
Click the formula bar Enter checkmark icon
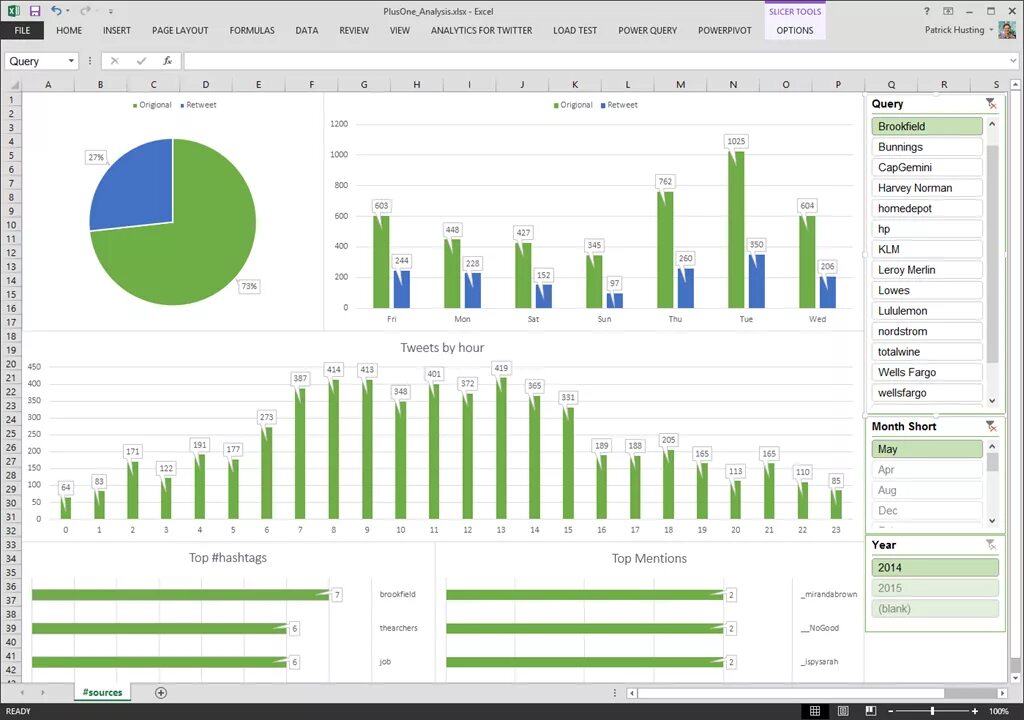coord(141,61)
